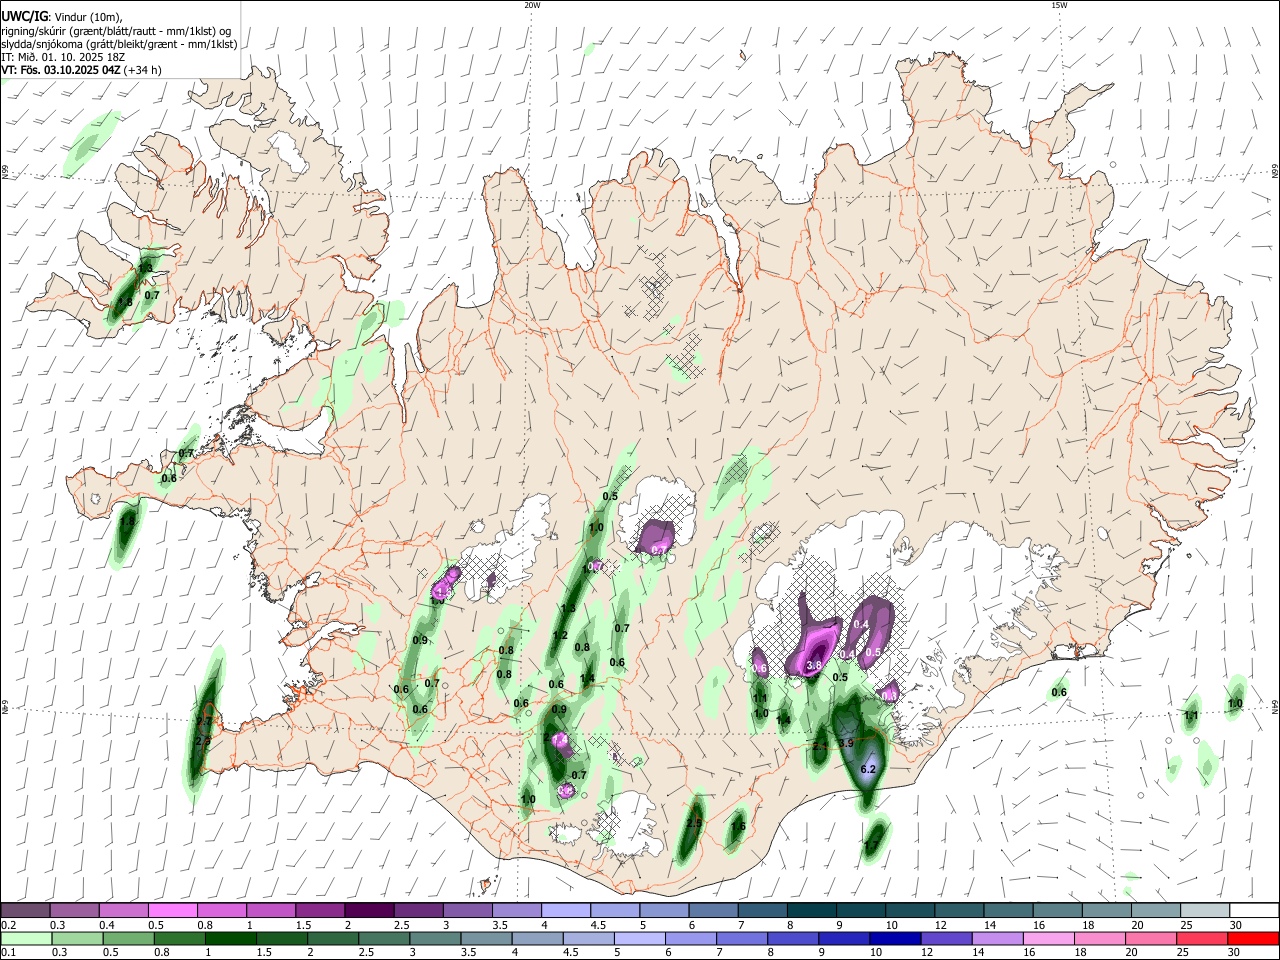Click the 25 crimson swatch in lower rain legend
Image resolution: width=1280 pixels, height=960 pixels.
(1202, 938)
